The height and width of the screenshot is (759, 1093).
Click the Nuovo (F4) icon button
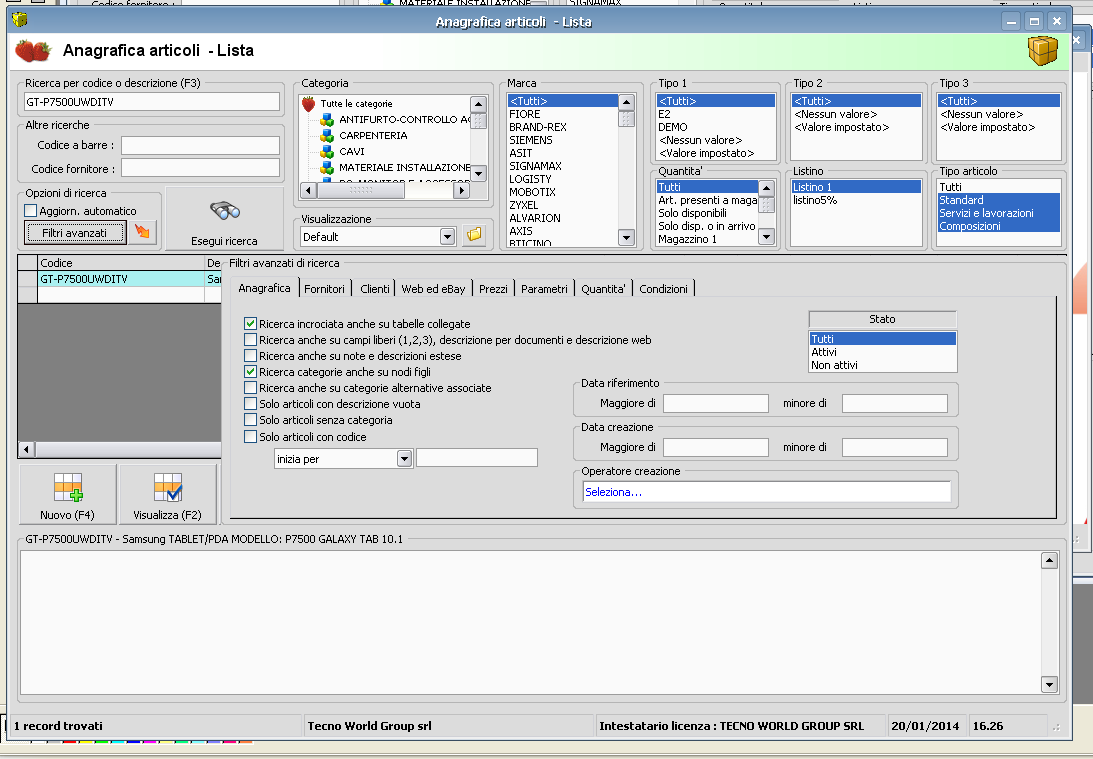point(67,489)
